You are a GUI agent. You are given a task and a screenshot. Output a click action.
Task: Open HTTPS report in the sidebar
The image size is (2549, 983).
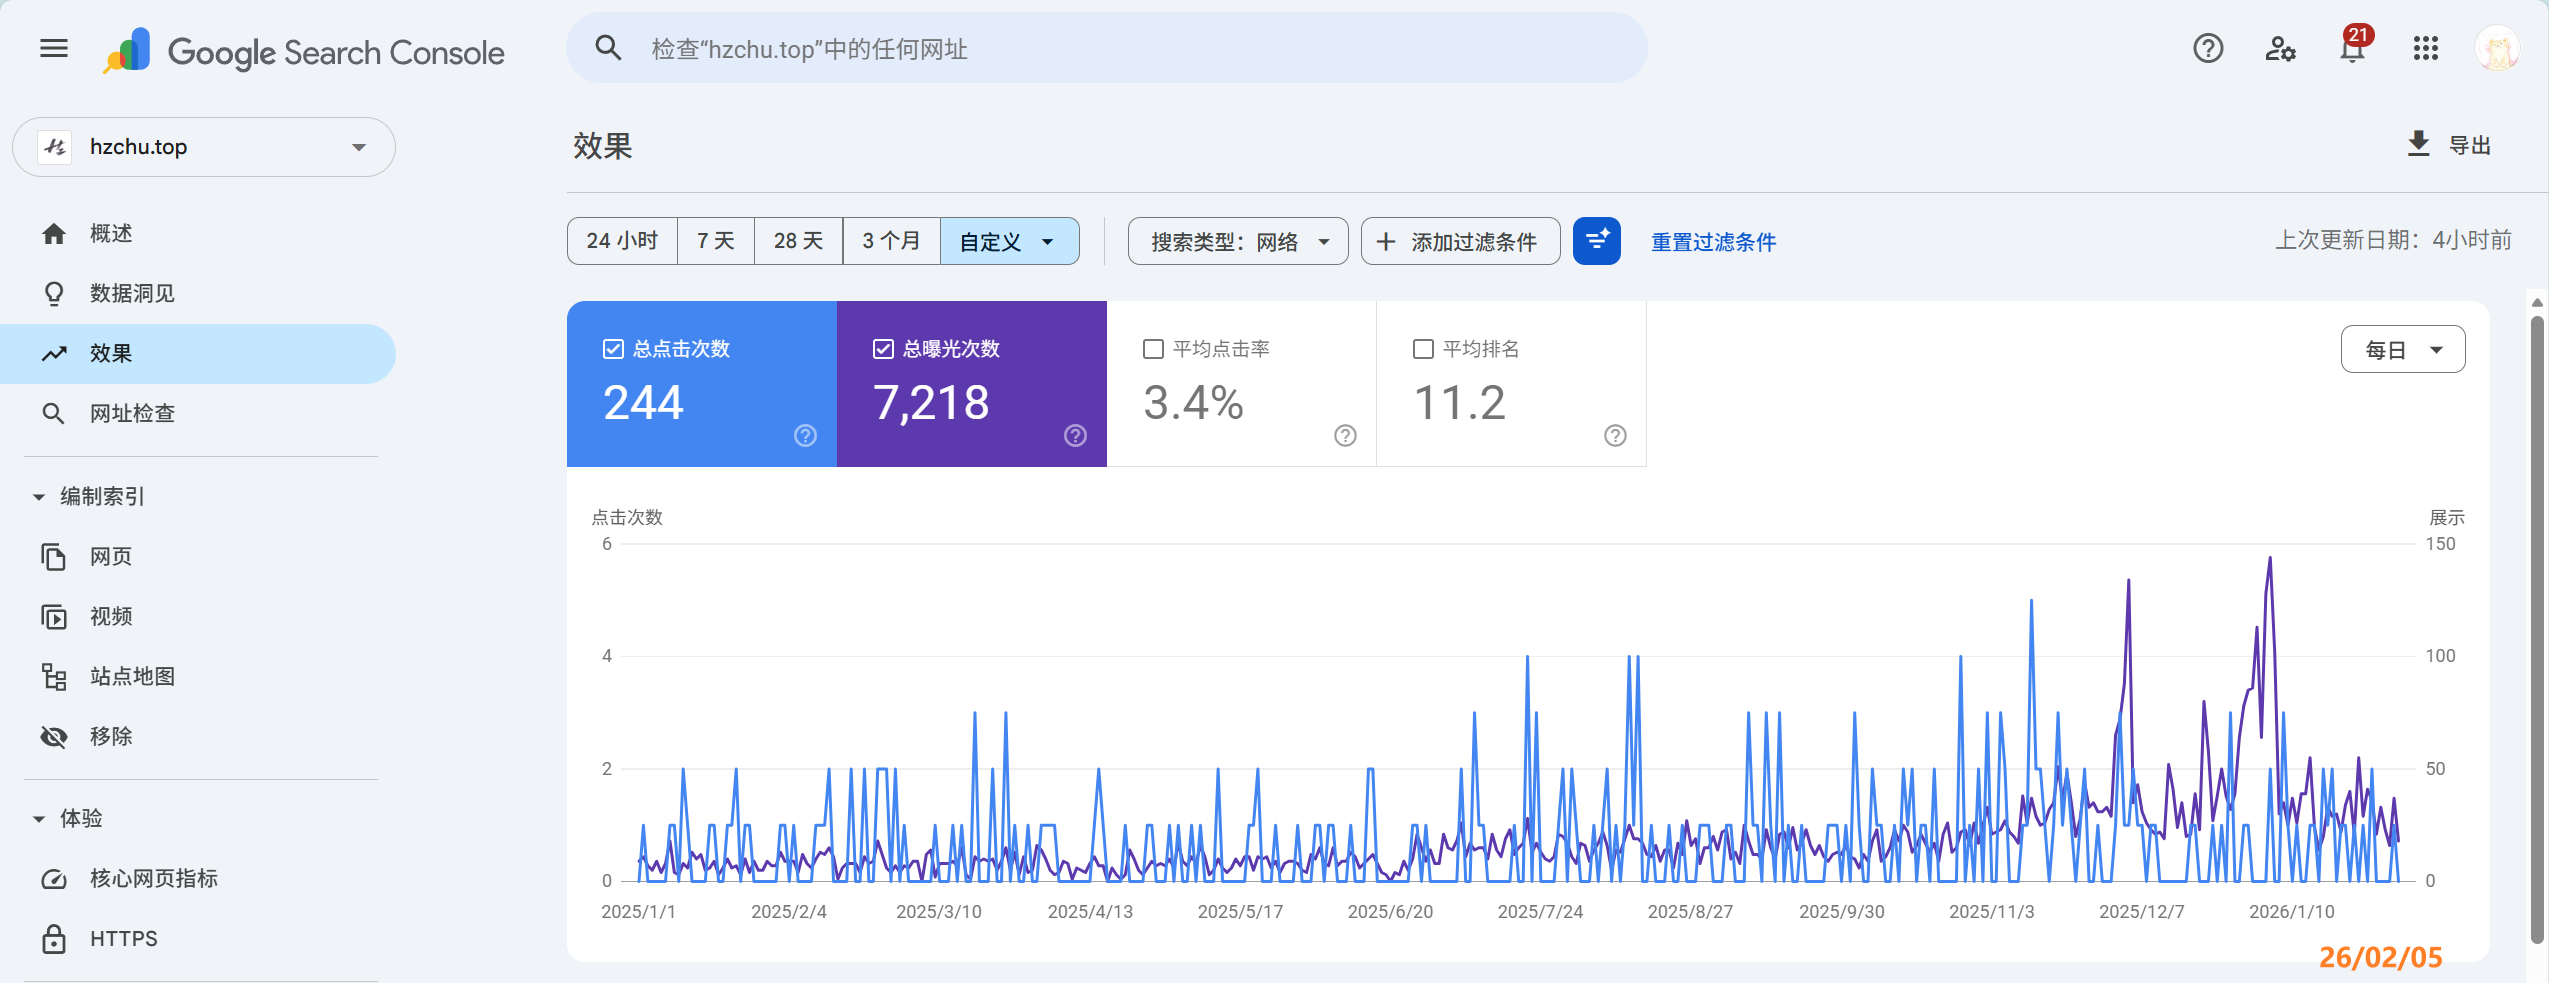pos(198,938)
